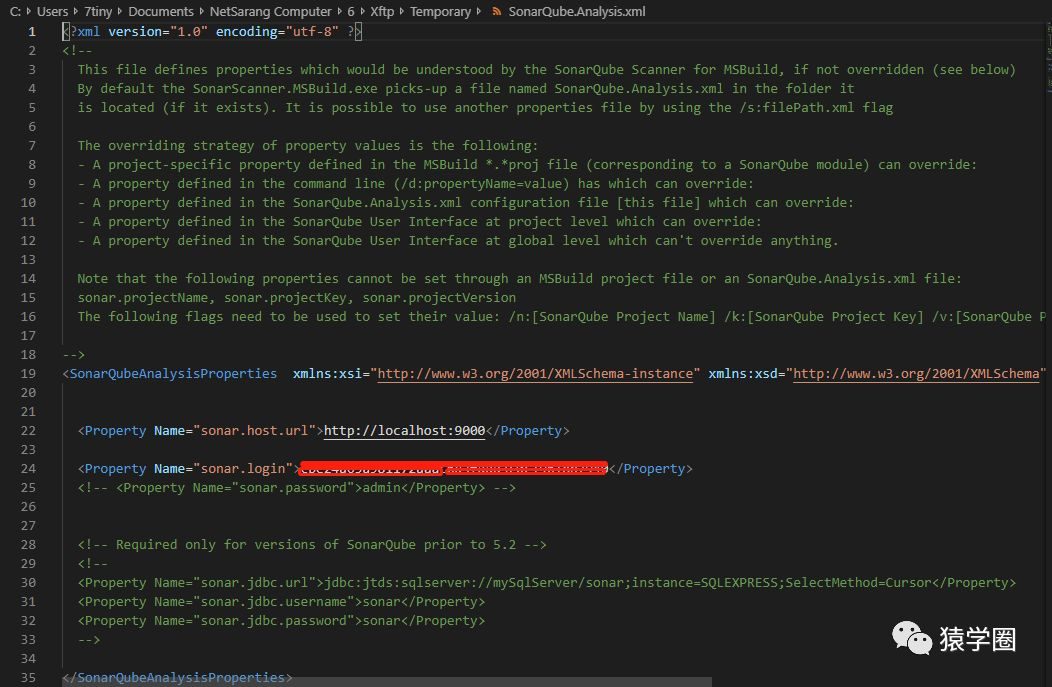Select line number 30 in the gutter
This screenshot has width=1052, height=687.
coord(28,583)
